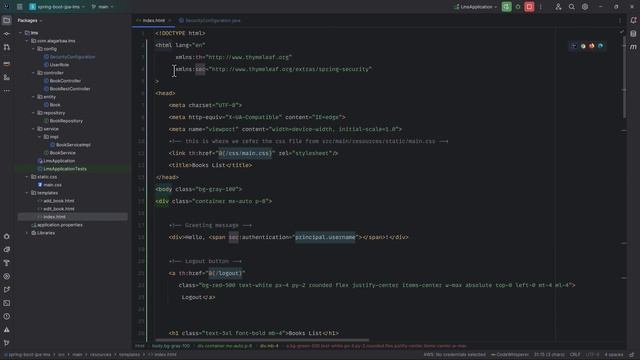The image size is (640, 360).
Task: Open main.css in project tree
Action: click(49, 185)
